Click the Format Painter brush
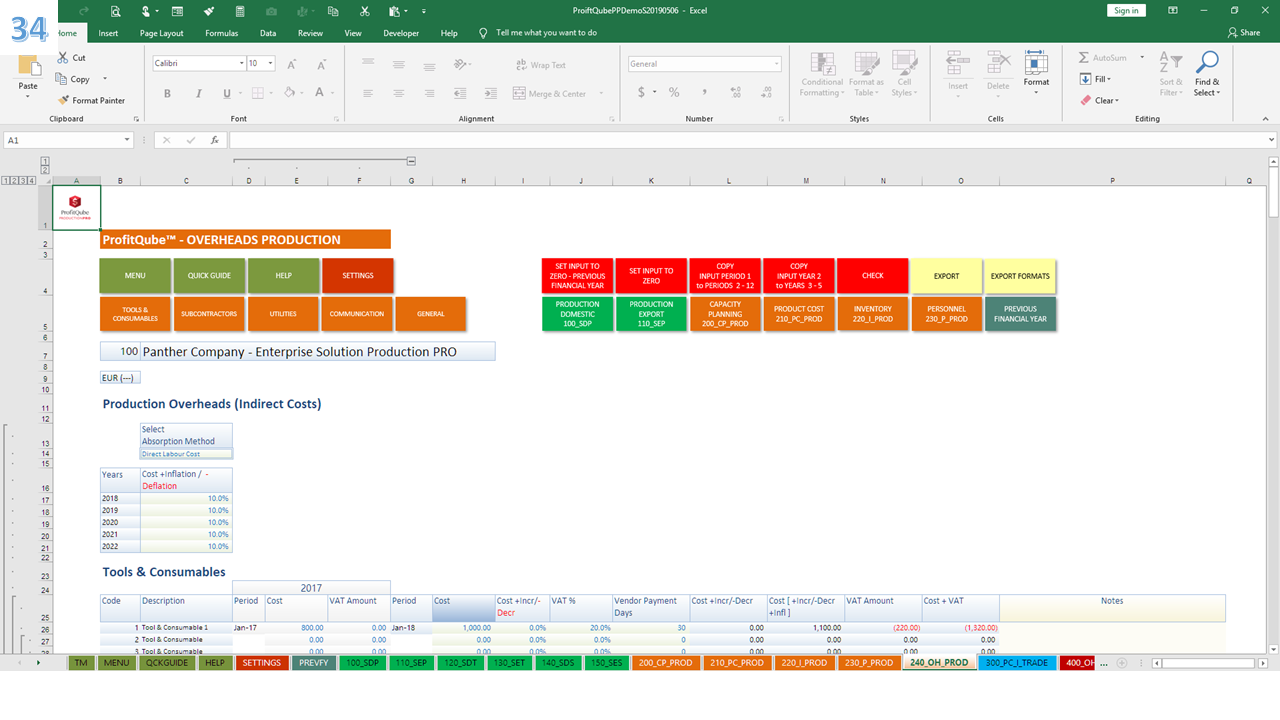 64,100
